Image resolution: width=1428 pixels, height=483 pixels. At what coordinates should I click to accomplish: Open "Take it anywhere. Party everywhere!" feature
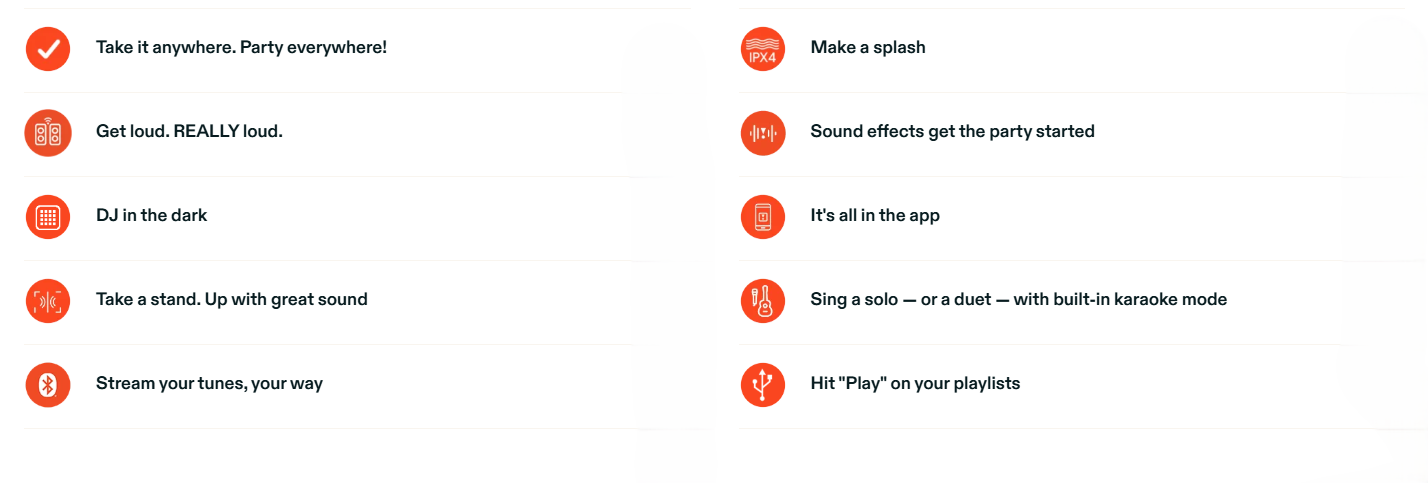[241, 47]
